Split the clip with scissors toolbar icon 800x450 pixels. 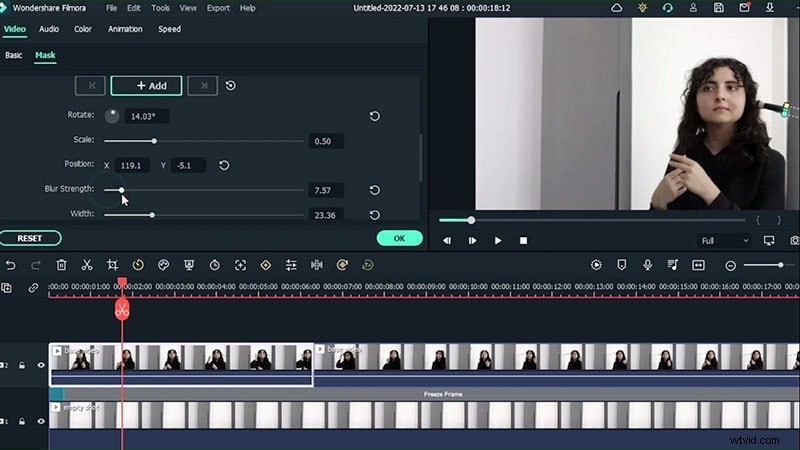pyautogui.click(x=87, y=265)
